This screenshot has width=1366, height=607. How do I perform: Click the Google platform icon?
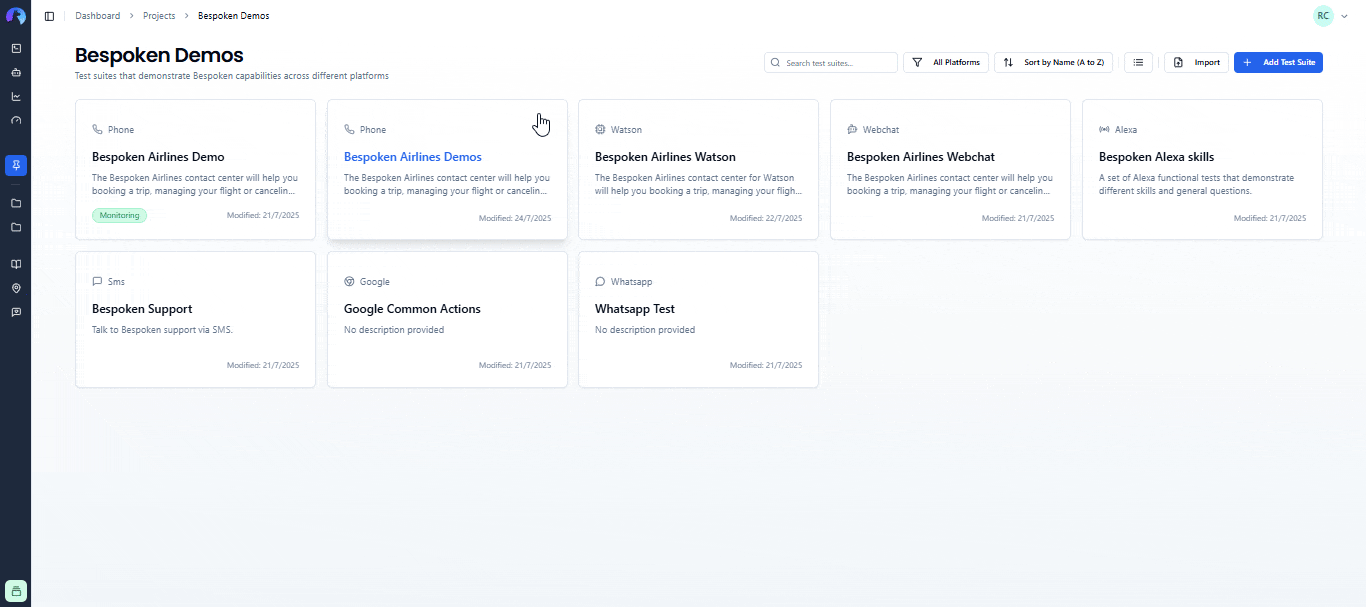coord(349,281)
